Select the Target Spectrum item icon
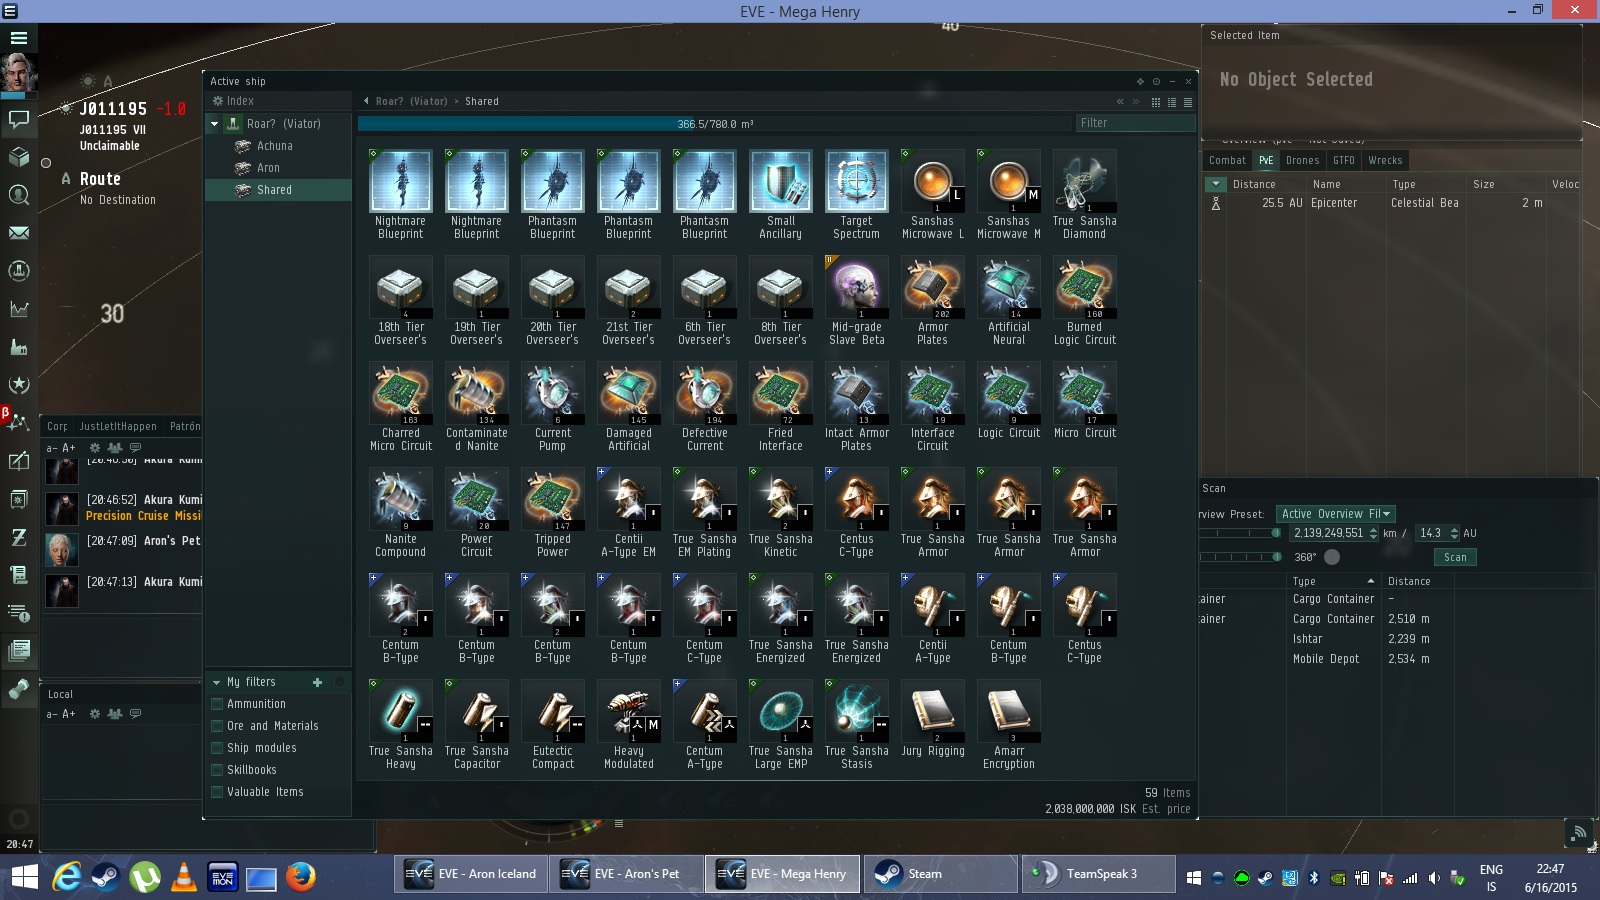The width and height of the screenshot is (1600, 900). 857,182
